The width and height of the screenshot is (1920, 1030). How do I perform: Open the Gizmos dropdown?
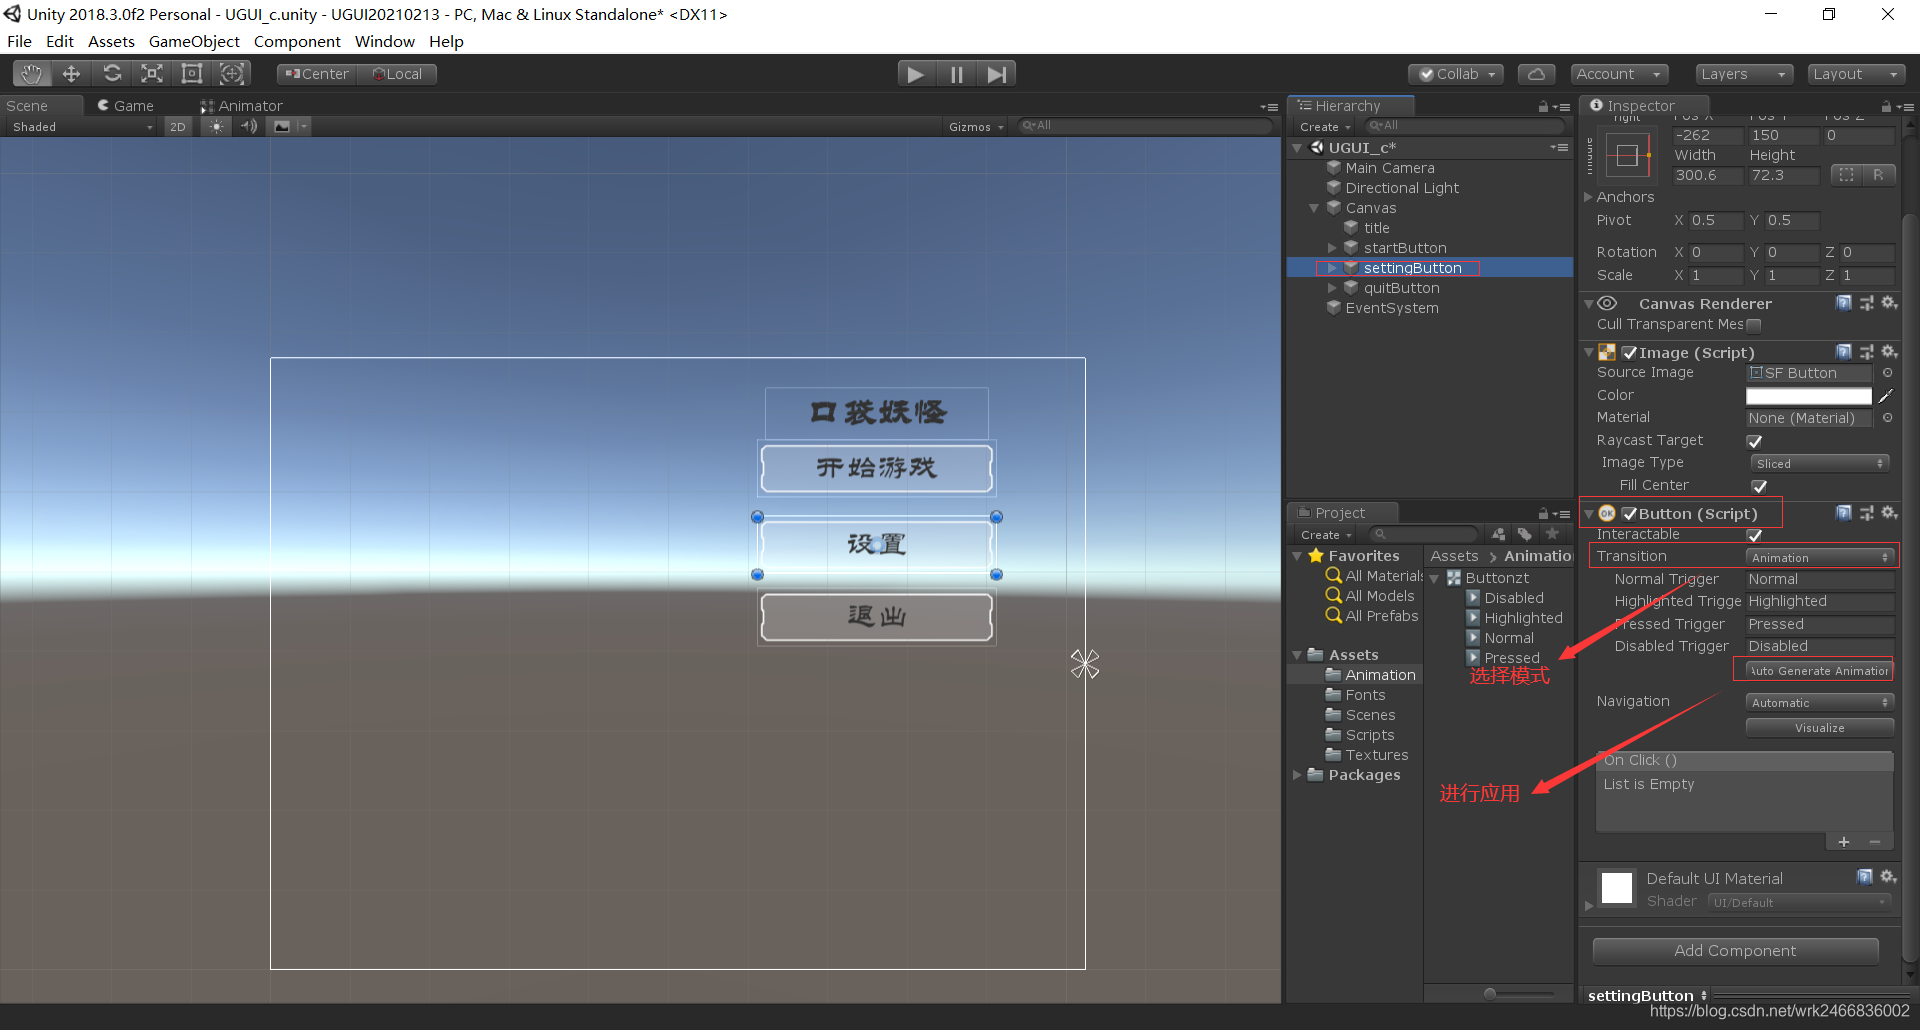tap(976, 127)
